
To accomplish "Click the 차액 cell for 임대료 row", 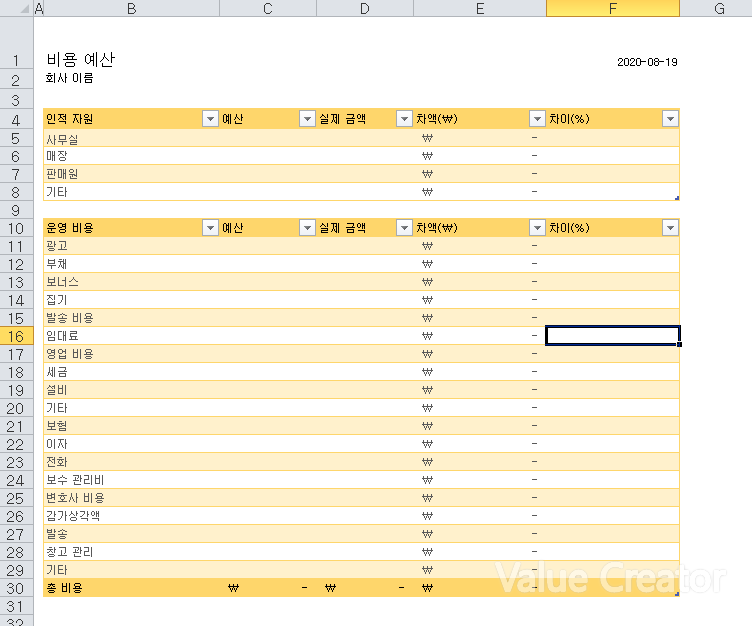I will point(480,336).
